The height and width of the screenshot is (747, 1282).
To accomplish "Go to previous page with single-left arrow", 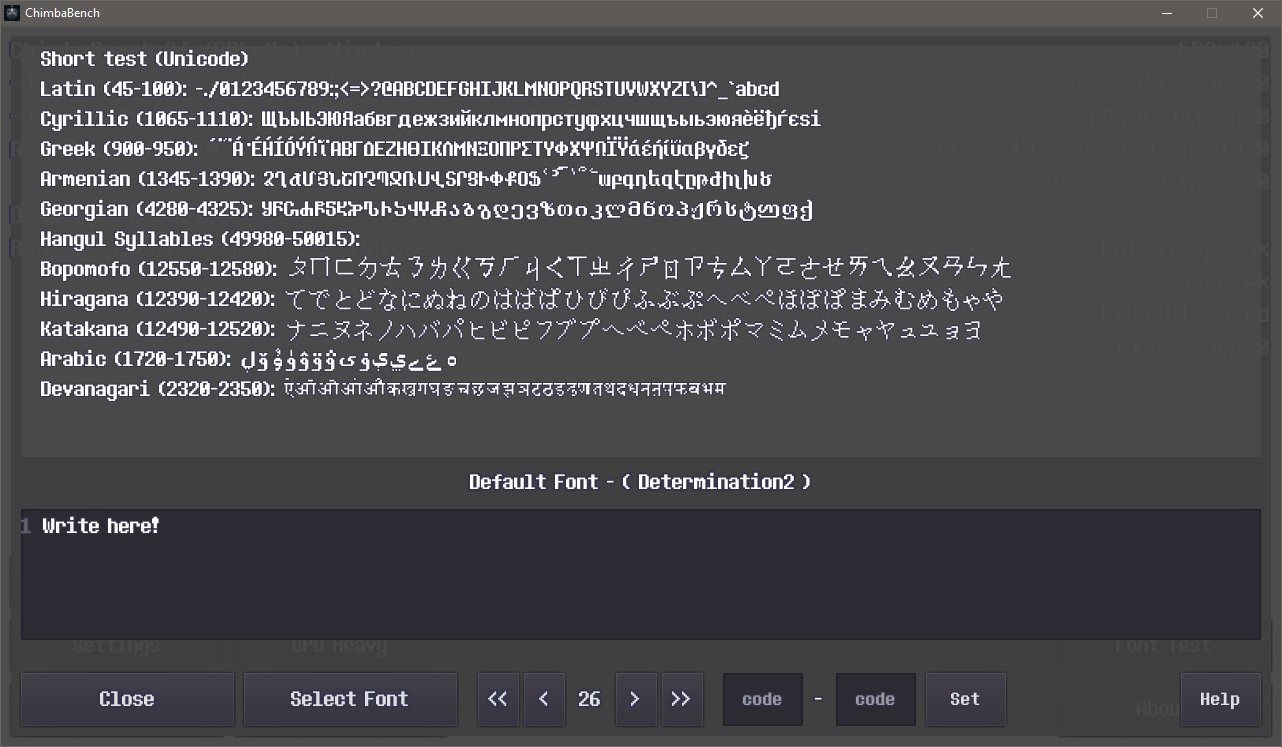I will pos(544,699).
